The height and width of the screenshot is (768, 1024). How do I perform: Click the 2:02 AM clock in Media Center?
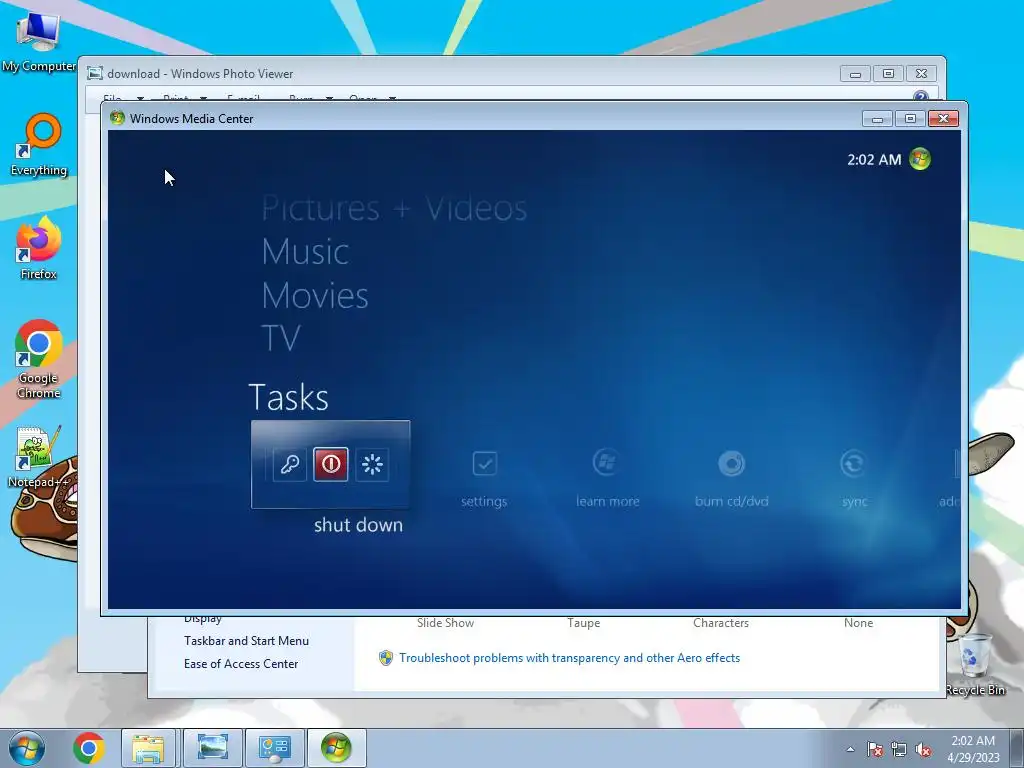coord(874,159)
